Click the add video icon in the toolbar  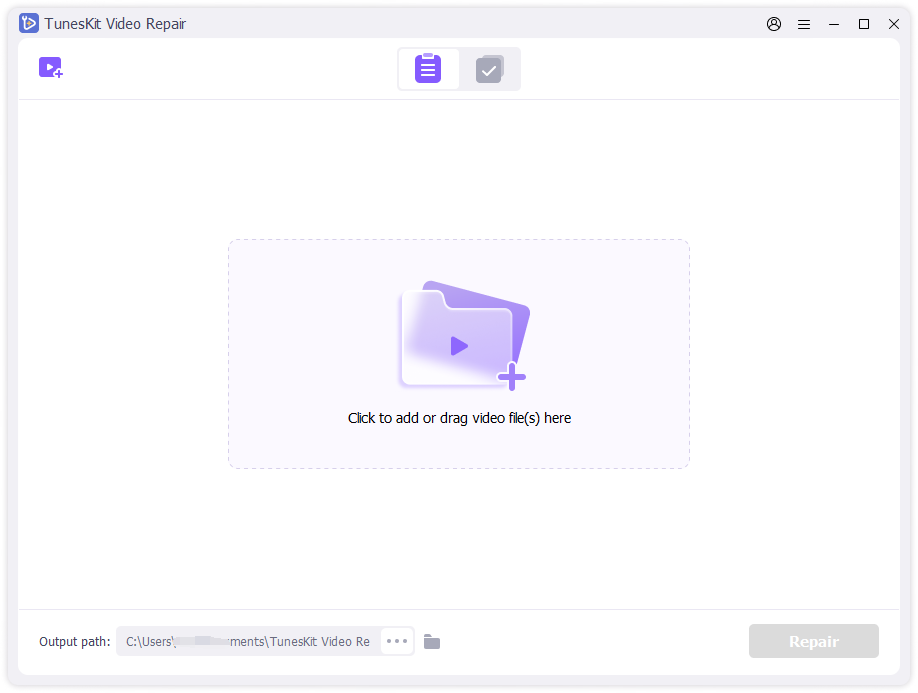pos(50,68)
